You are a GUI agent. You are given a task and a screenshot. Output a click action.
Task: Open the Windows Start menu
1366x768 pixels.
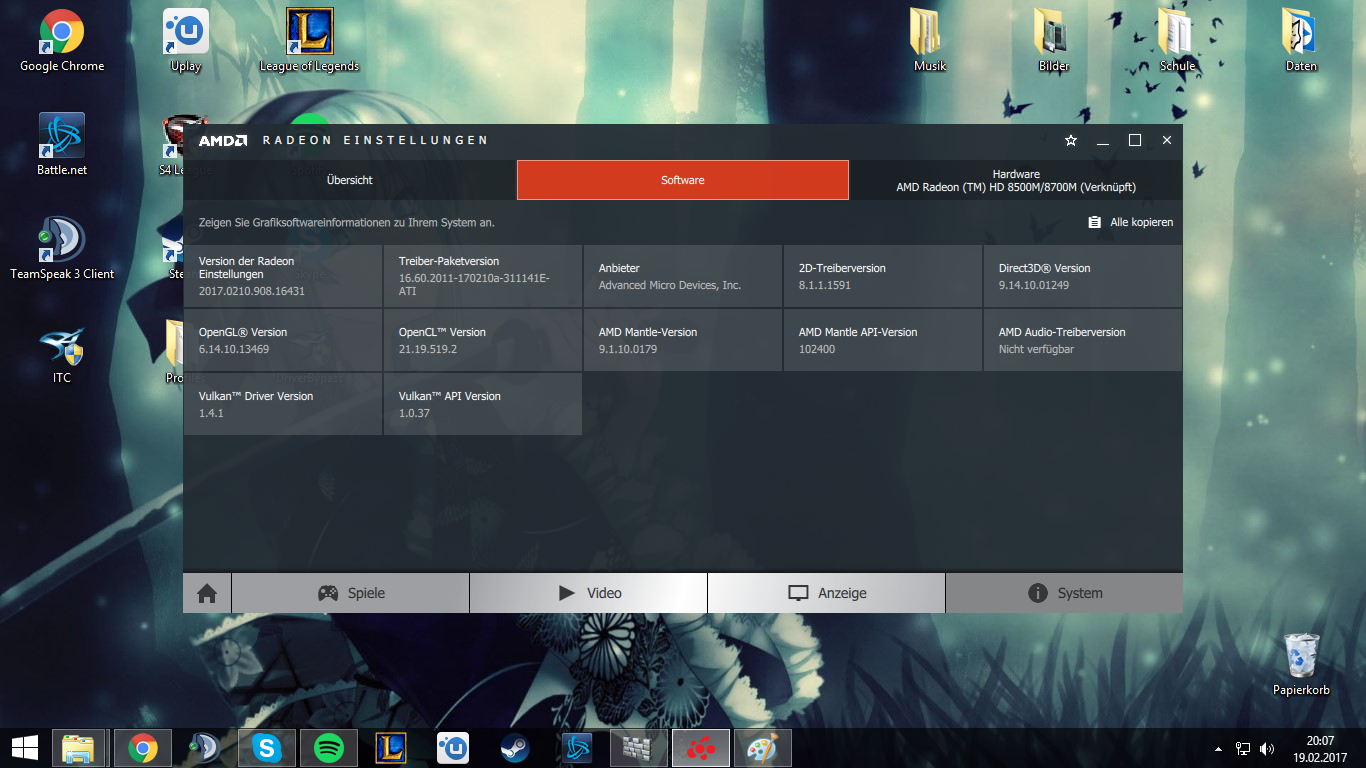[x=24, y=747]
